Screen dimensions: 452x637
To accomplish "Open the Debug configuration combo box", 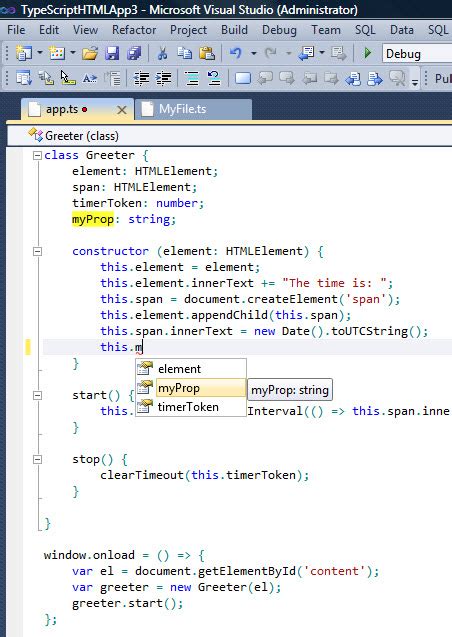I will (417, 54).
